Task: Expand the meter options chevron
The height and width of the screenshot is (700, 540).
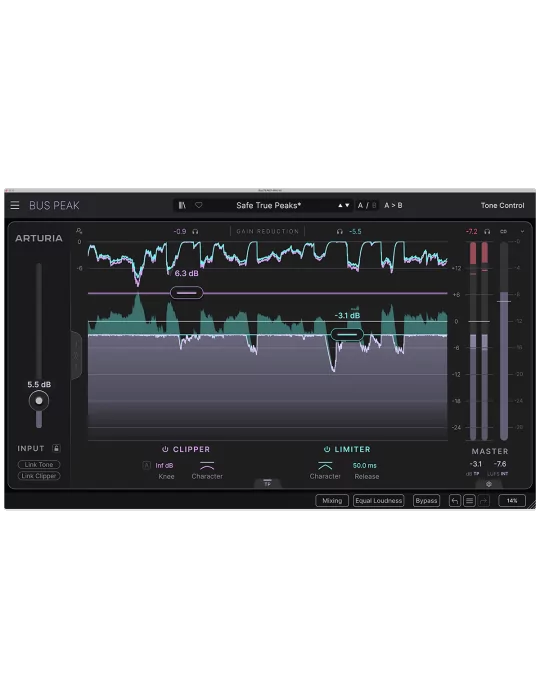Action: (522, 232)
